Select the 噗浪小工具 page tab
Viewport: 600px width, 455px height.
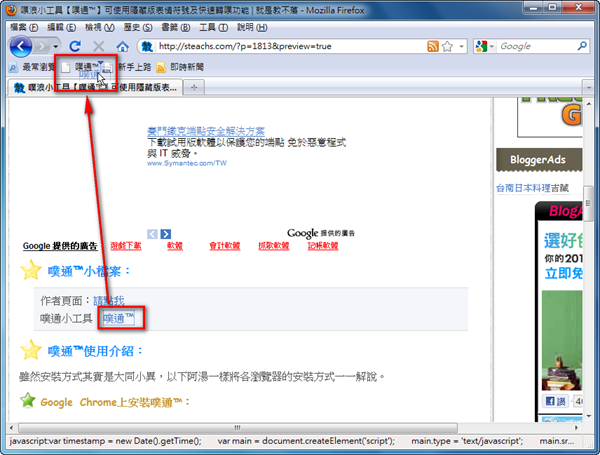pyautogui.click(x=95, y=88)
